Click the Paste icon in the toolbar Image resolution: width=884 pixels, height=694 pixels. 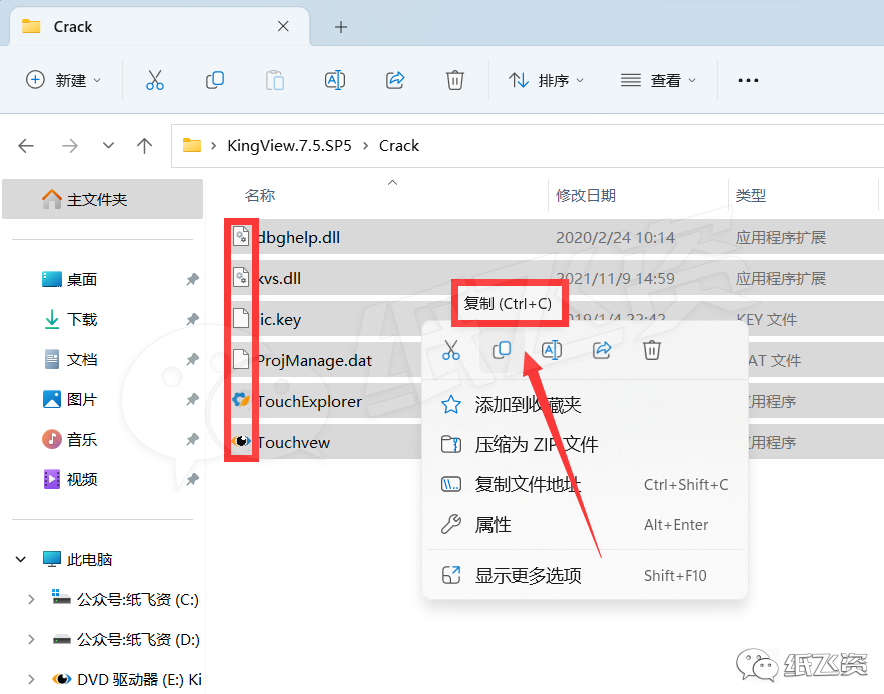click(x=275, y=80)
